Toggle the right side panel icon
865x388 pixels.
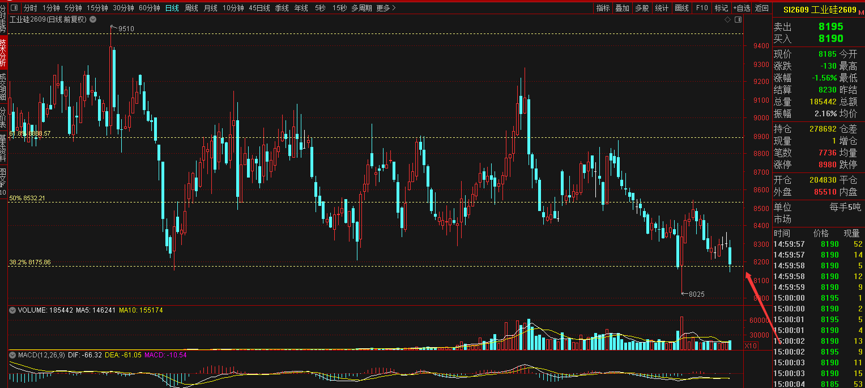pyautogui.click(x=739, y=19)
